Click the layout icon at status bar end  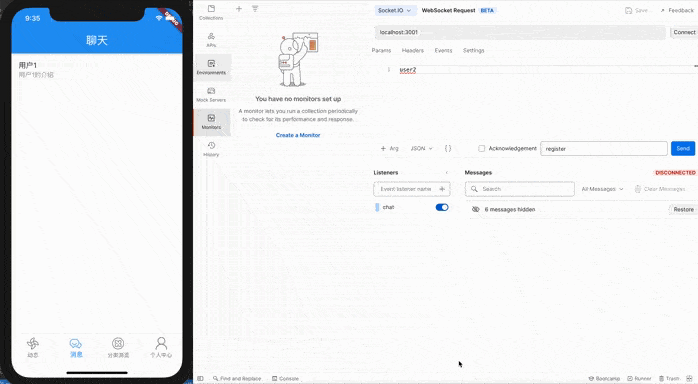coord(689,379)
